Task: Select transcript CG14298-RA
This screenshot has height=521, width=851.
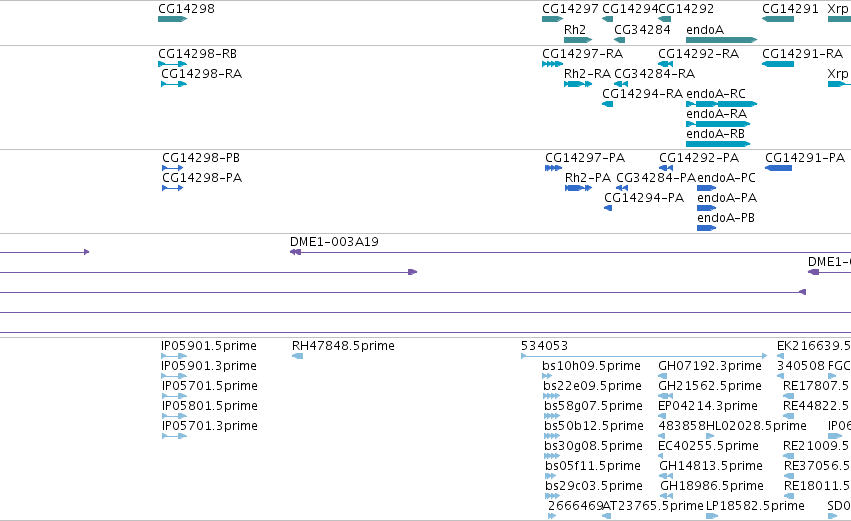Action: coord(174,84)
